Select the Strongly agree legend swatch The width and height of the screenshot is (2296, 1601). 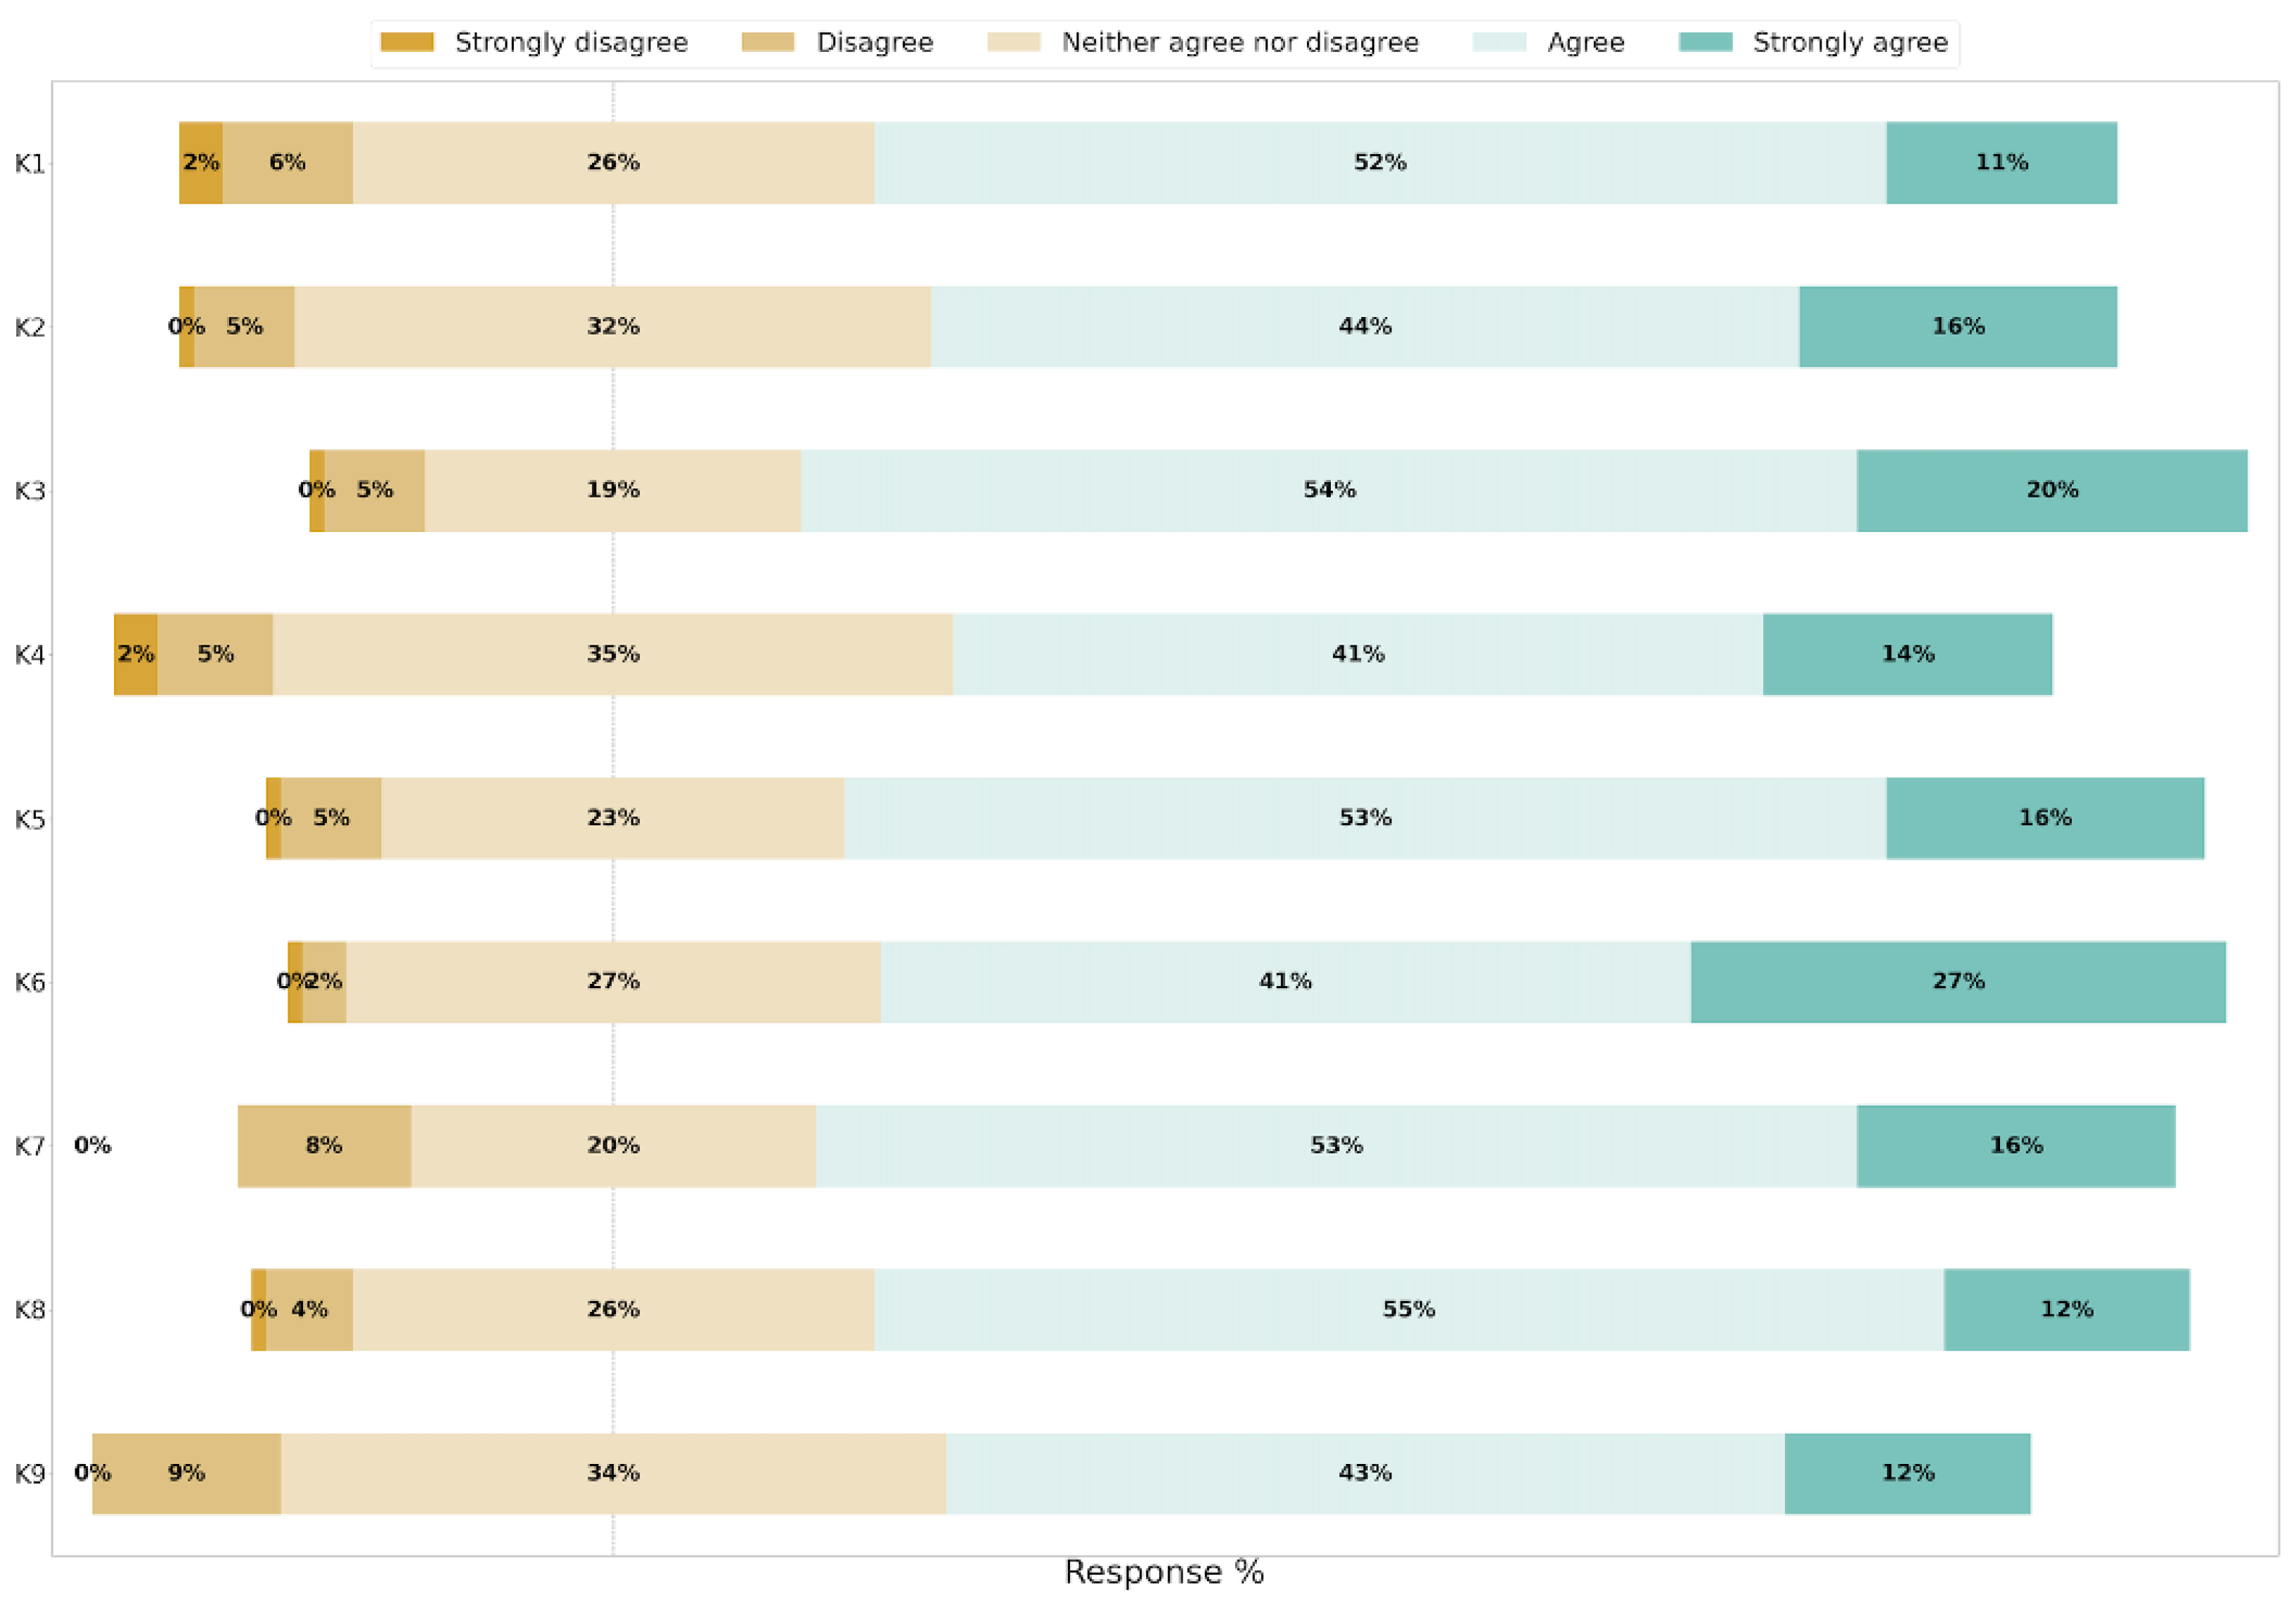coord(1705,42)
